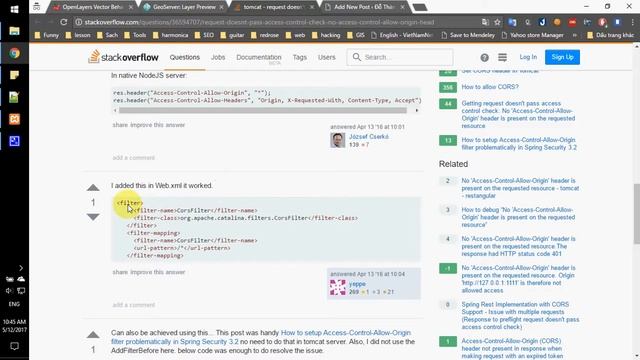Improve the NodeJS server answer
The image size is (640, 360).
(158, 125)
